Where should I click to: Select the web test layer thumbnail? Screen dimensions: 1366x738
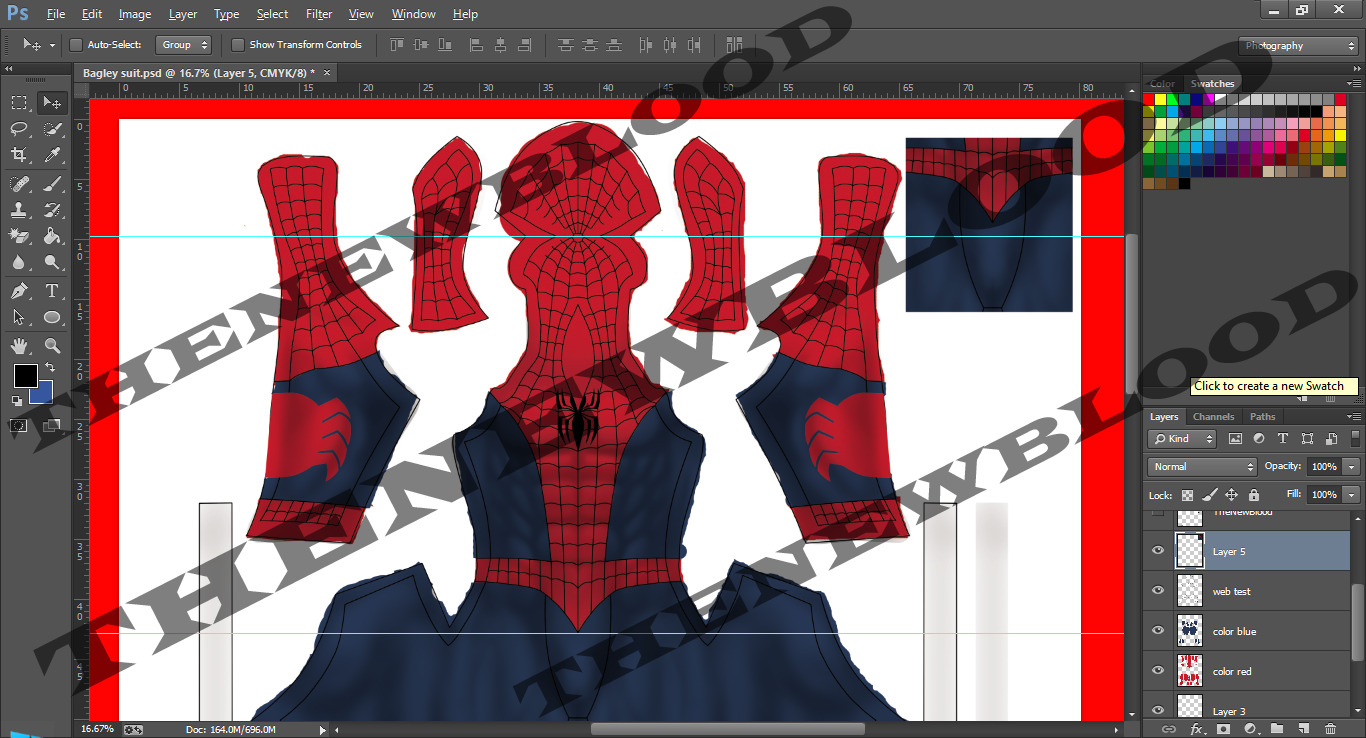pos(1190,591)
